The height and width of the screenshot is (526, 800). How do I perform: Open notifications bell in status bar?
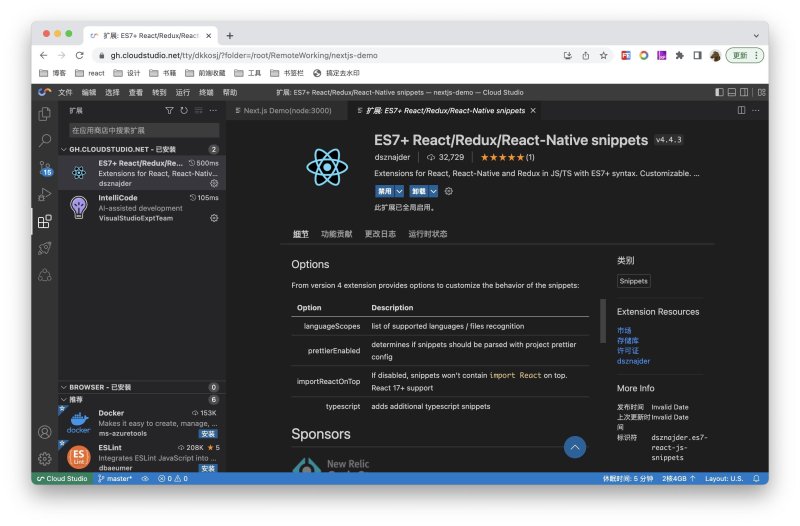756,479
